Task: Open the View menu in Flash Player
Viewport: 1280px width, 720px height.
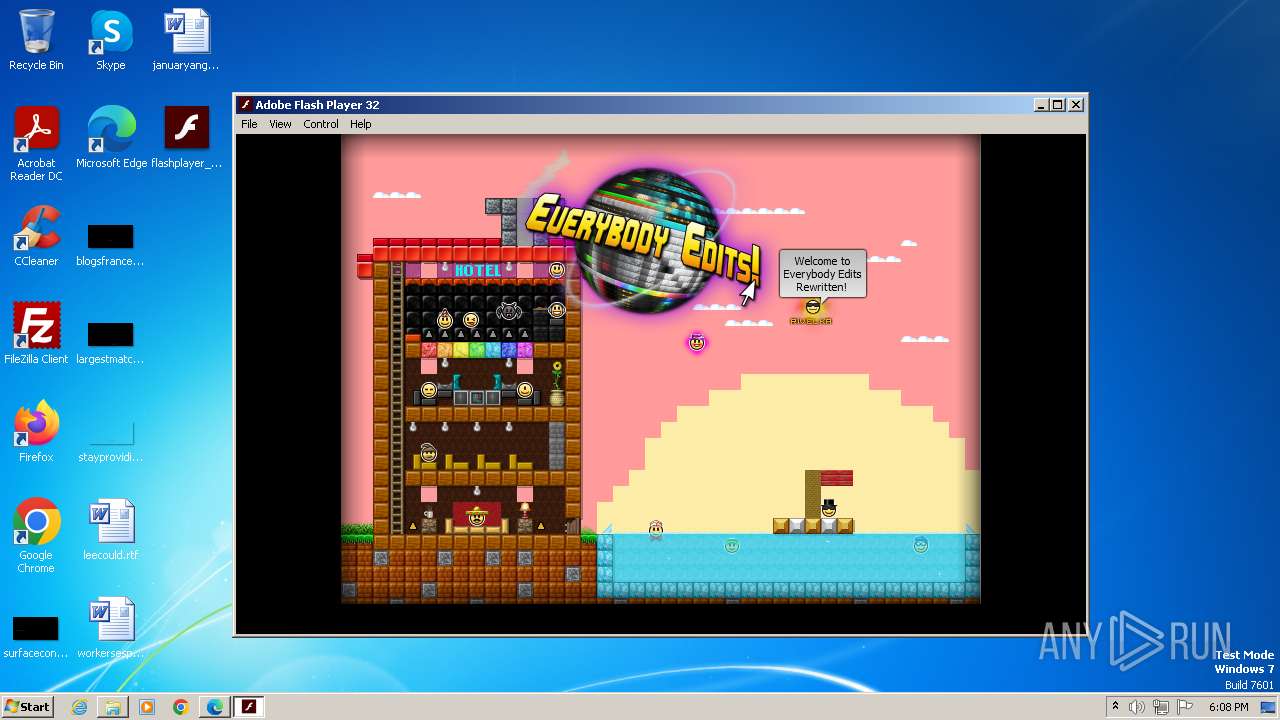Action: click(x=280, y=124)
